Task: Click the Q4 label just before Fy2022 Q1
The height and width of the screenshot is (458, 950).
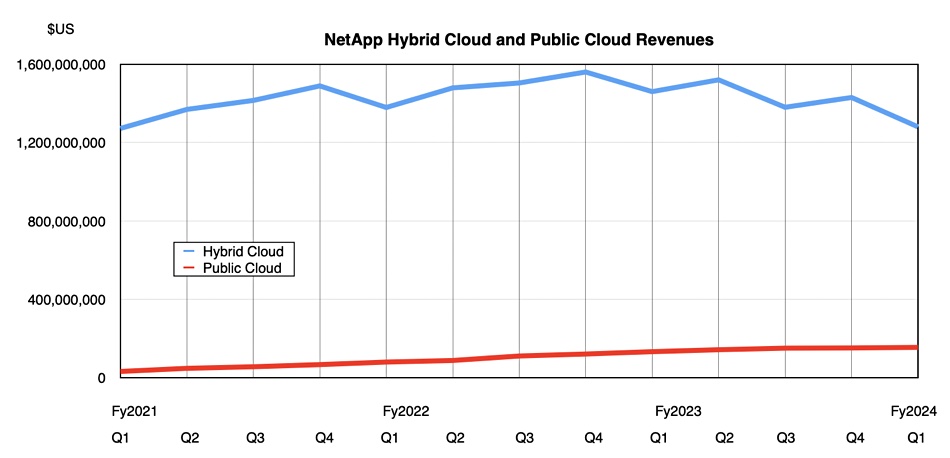Action: (324, 437)
